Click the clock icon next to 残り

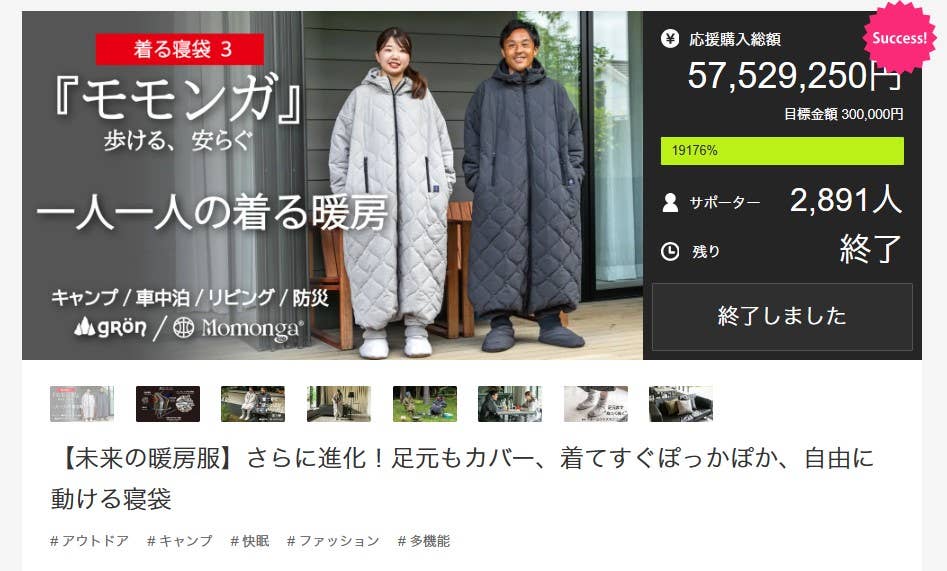[670, 251]
